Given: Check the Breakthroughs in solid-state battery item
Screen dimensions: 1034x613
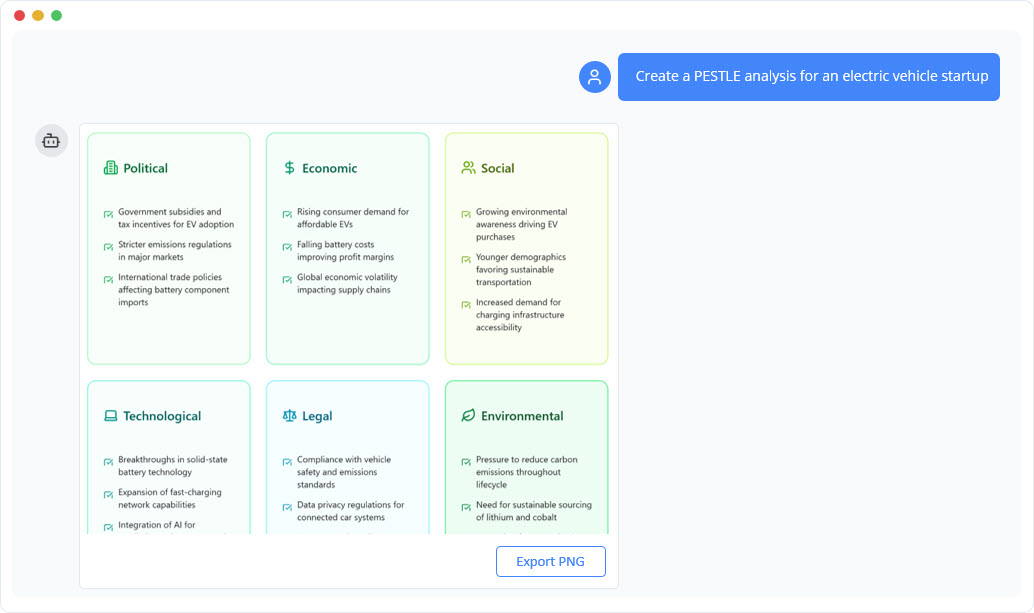Looking at the screenshot, I should point(108,461).
